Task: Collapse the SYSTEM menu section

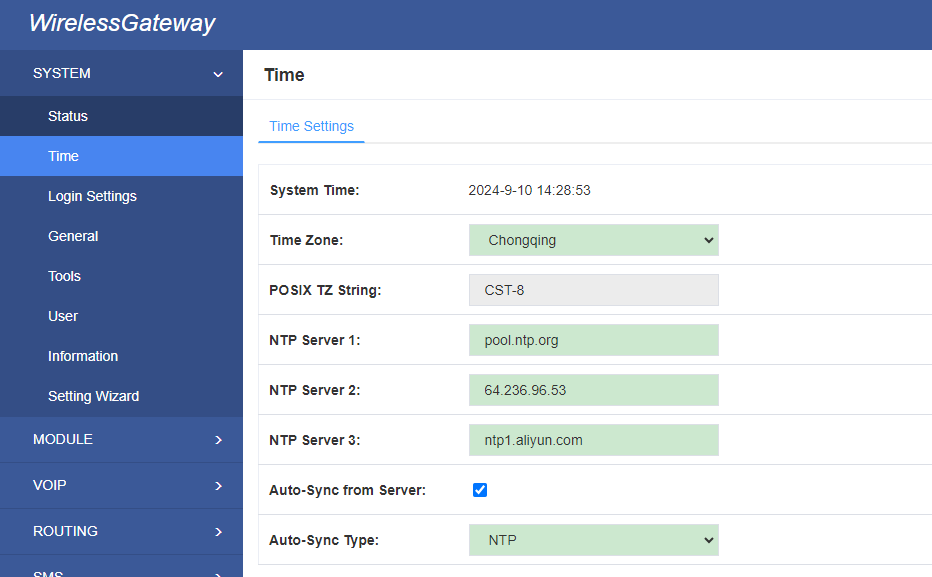Action: 121,73
